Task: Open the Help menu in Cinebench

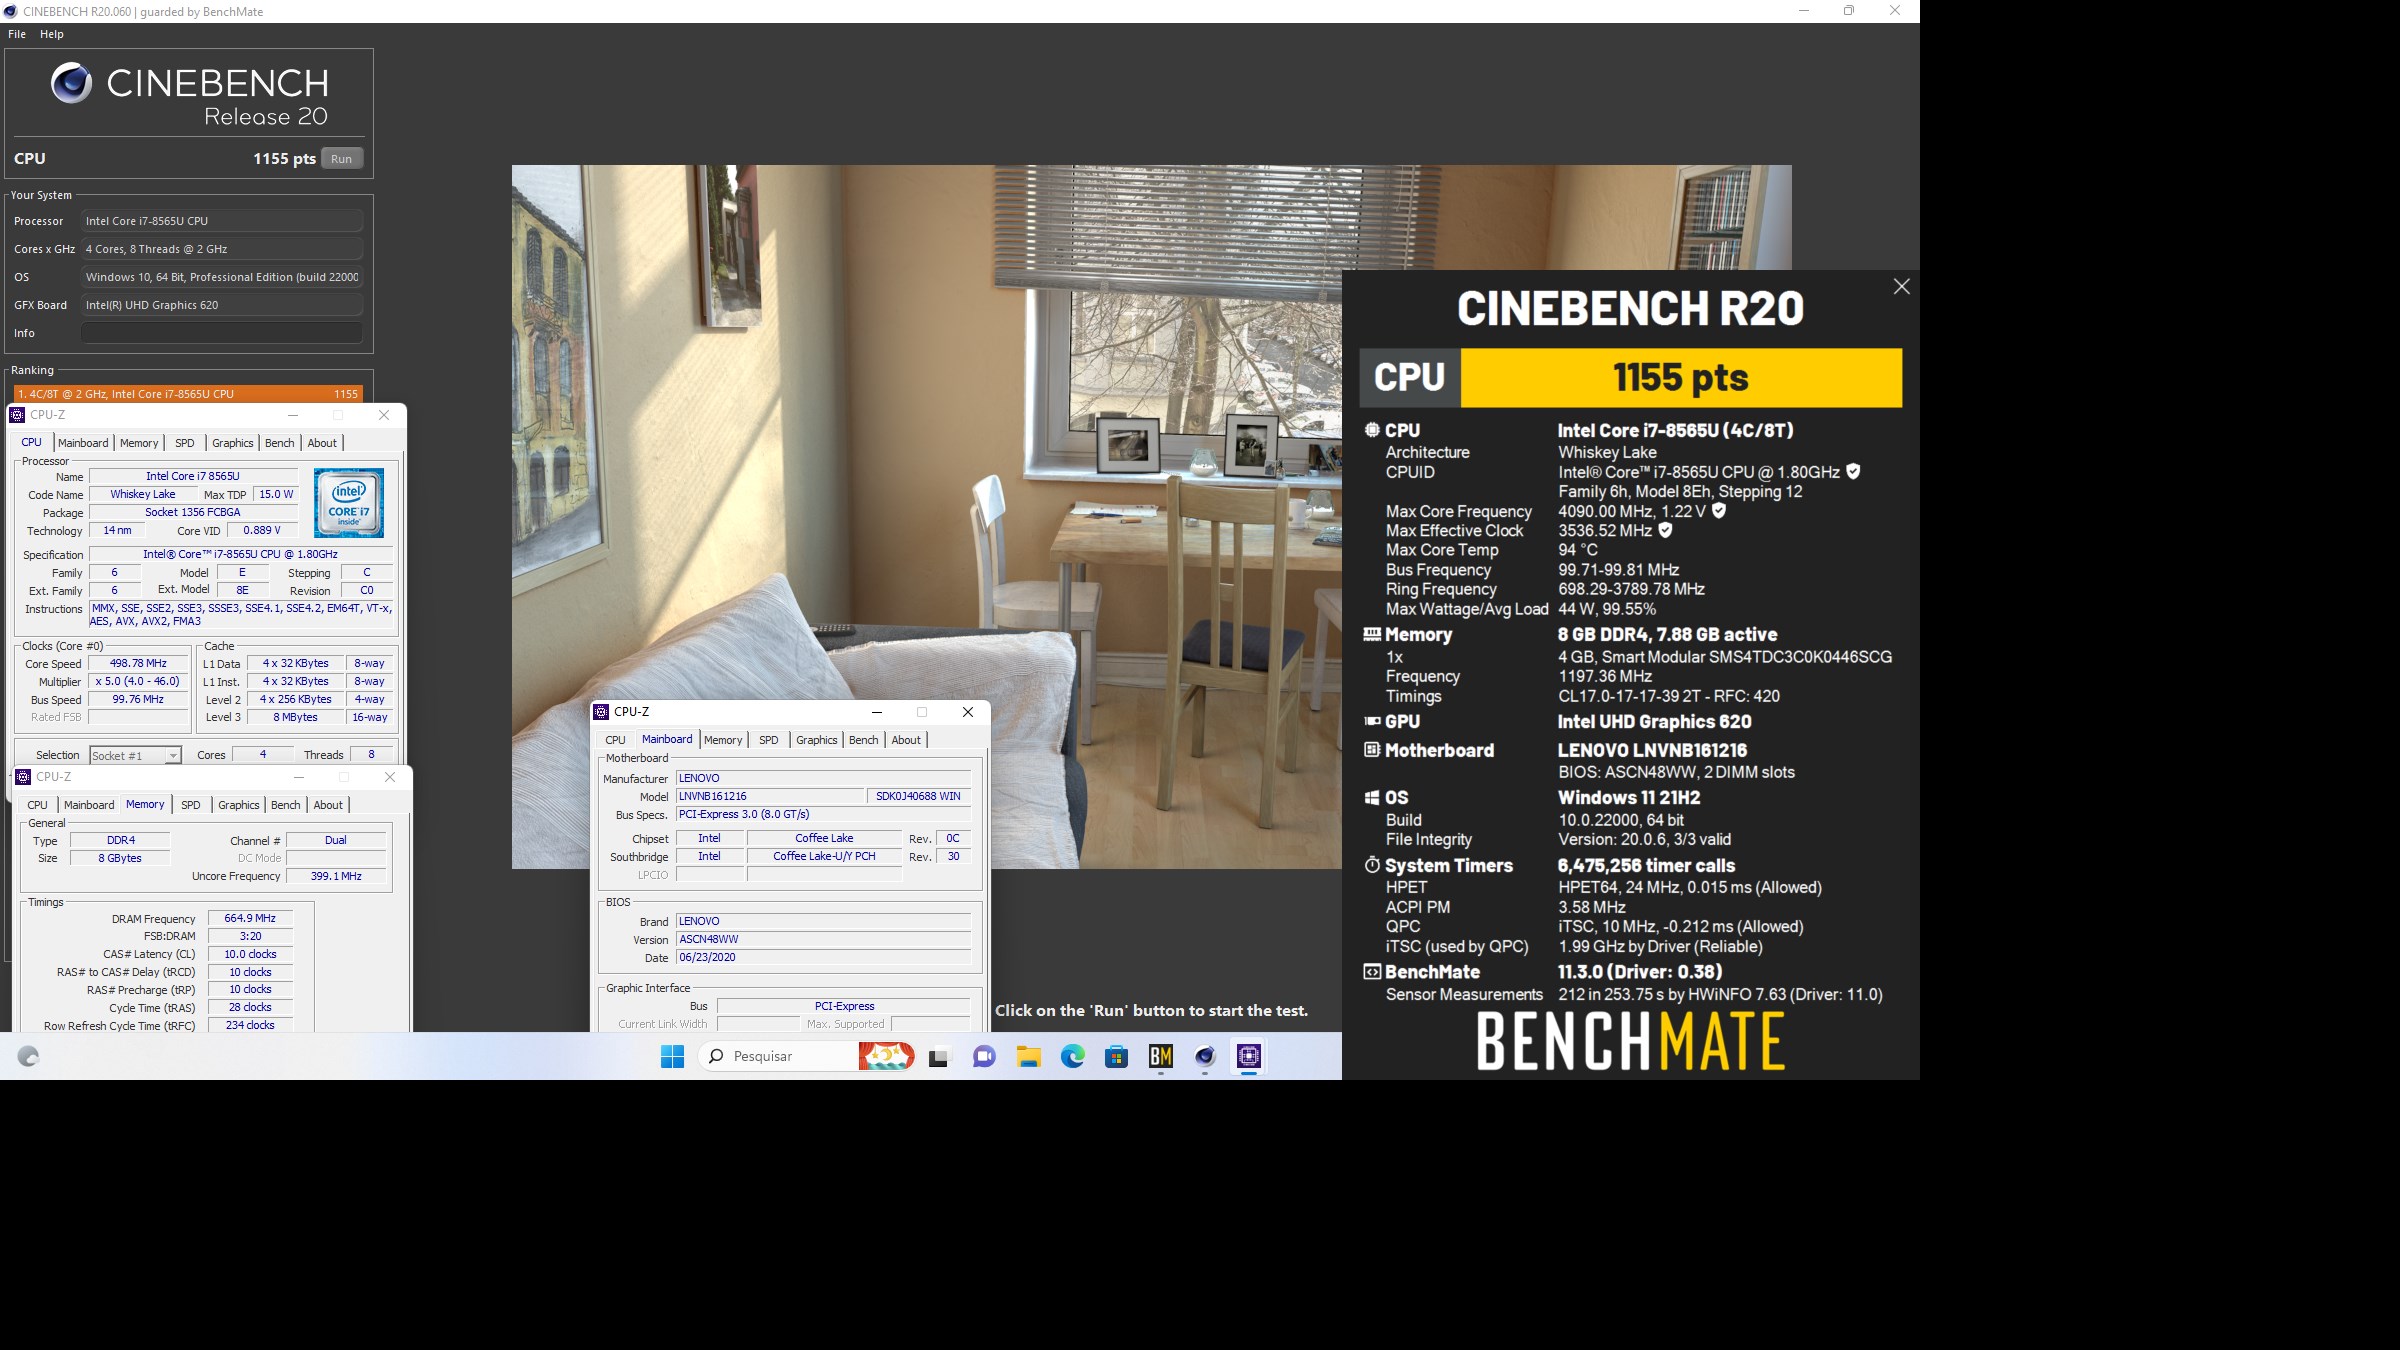Action: (x=52, y=34)
